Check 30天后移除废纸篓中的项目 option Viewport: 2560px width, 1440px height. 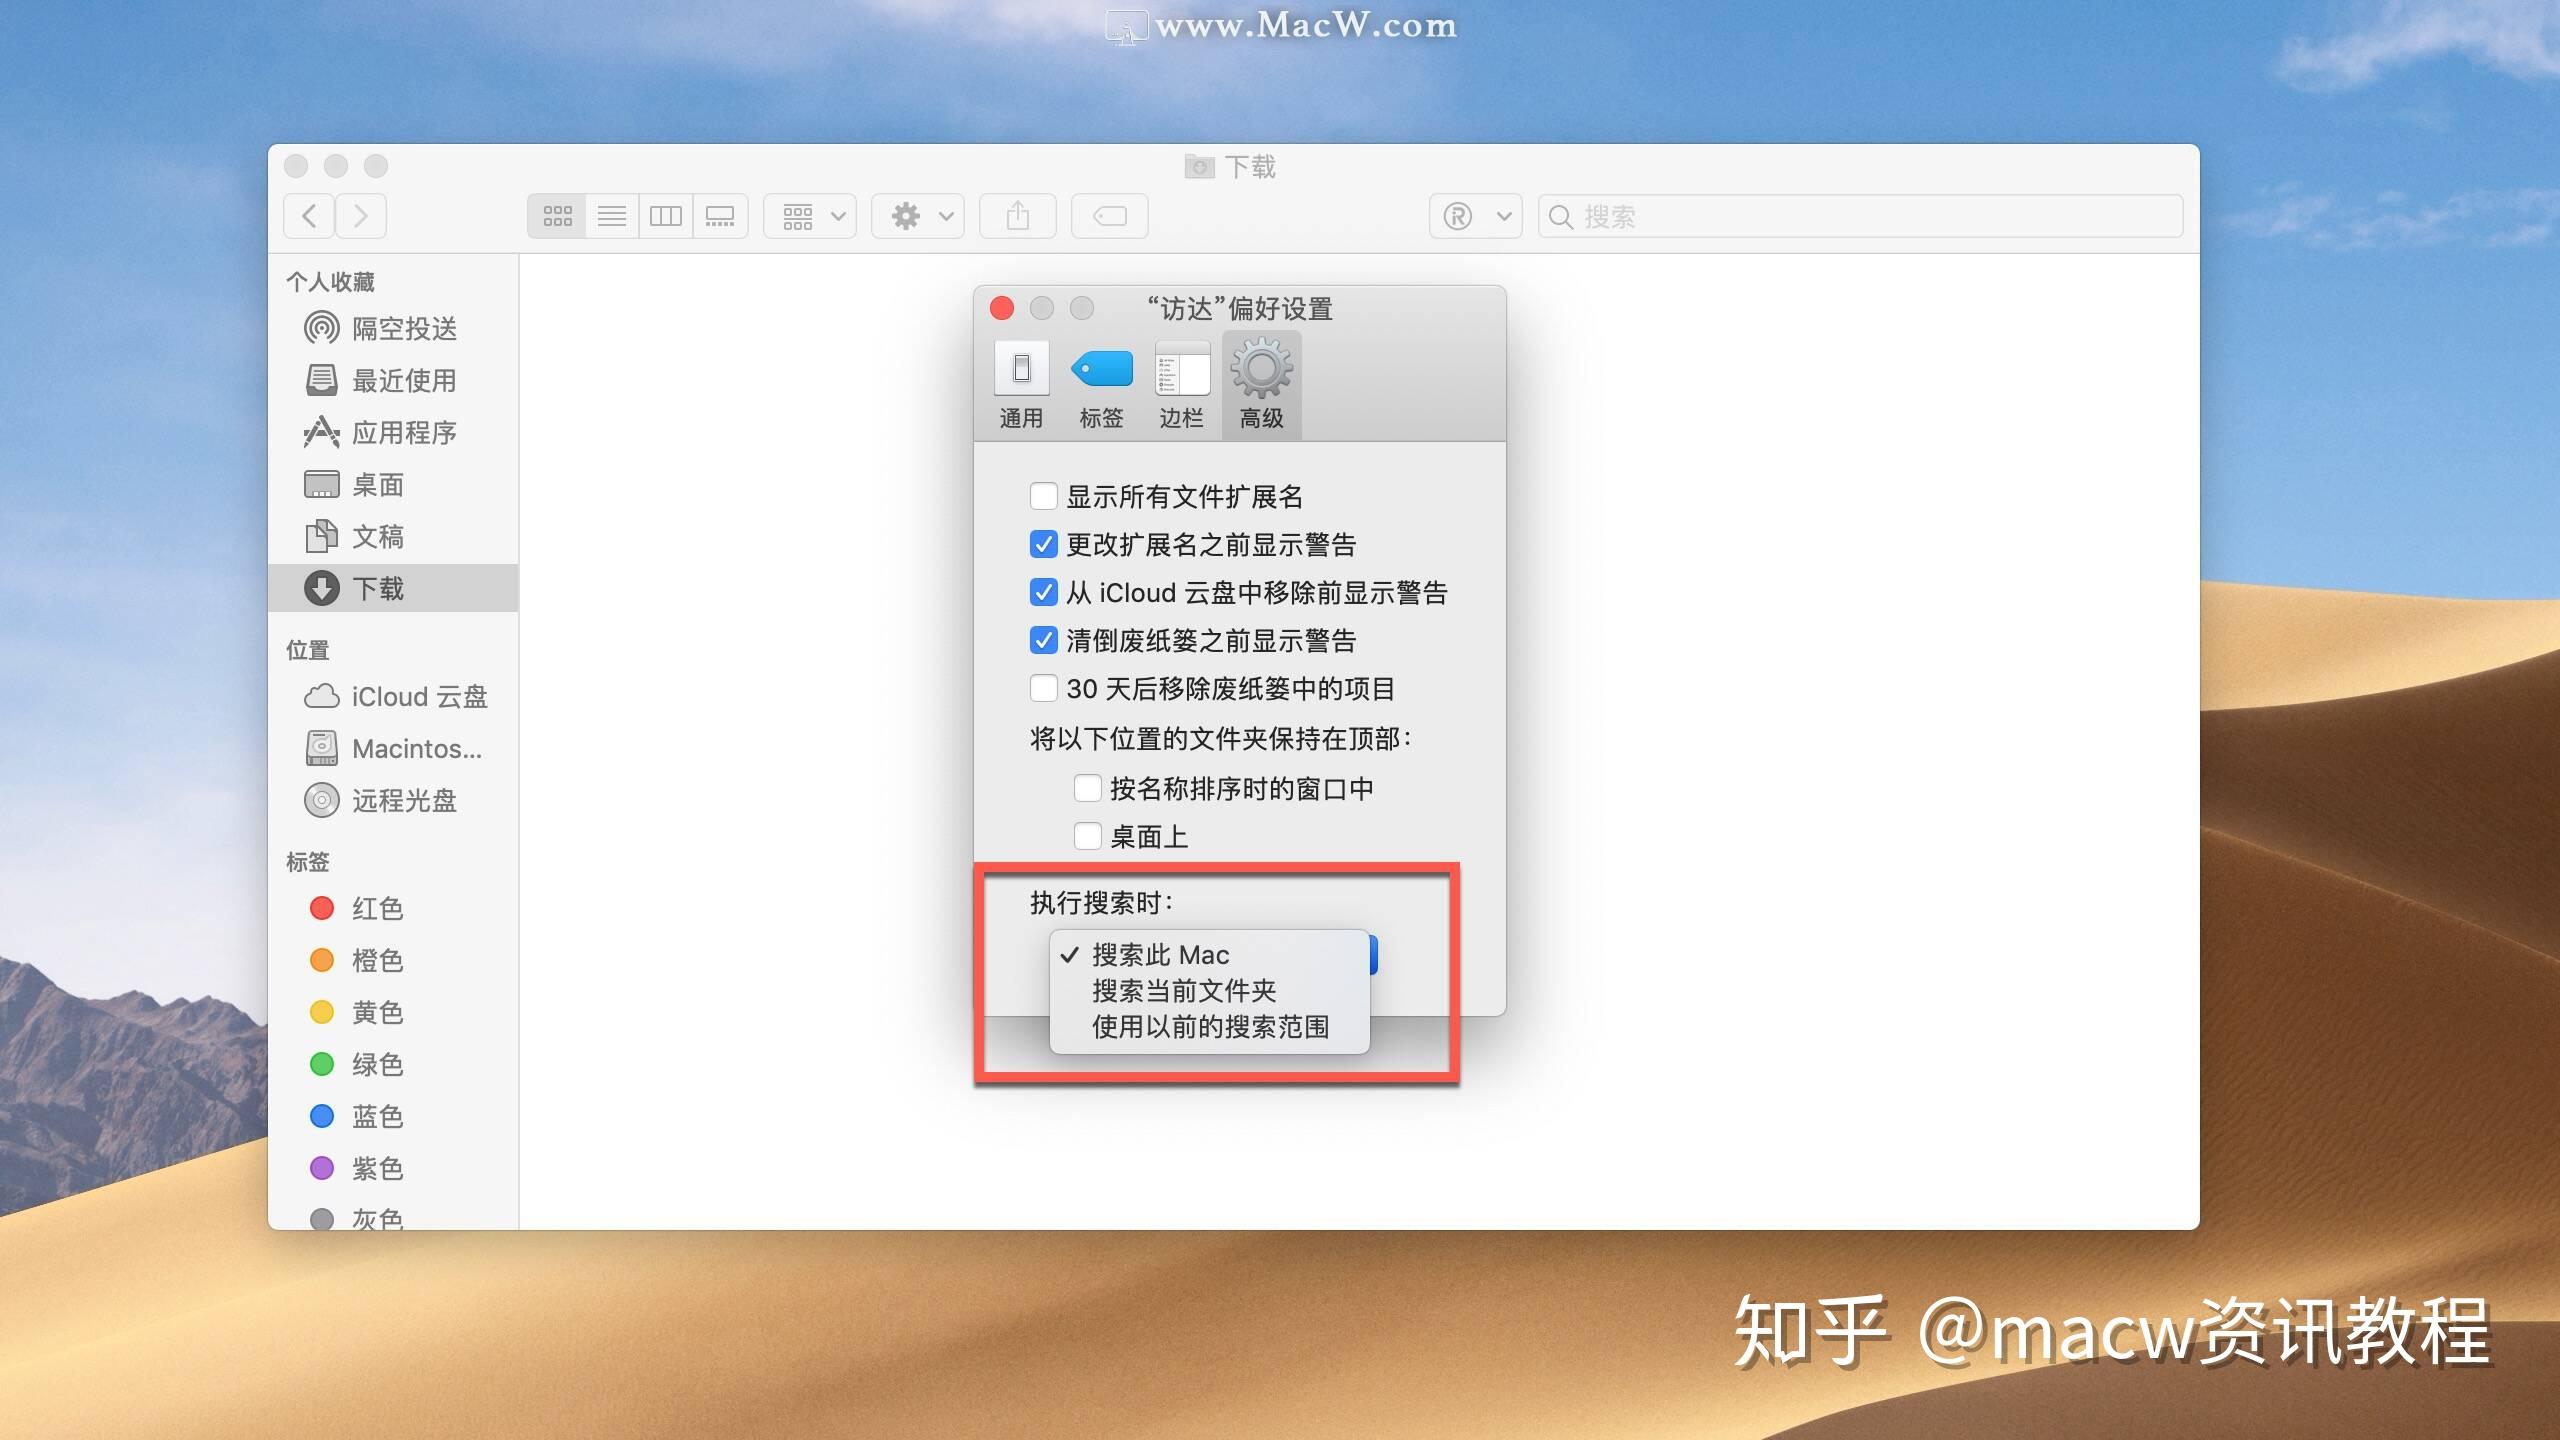(x=1044, y=689)
